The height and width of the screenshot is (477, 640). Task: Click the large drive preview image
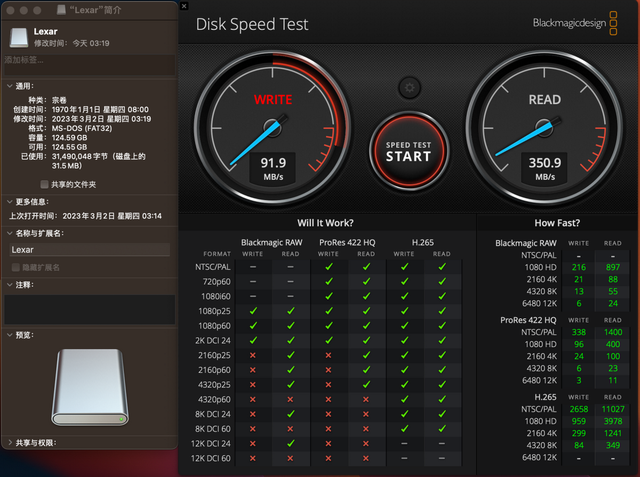point(90,387)
